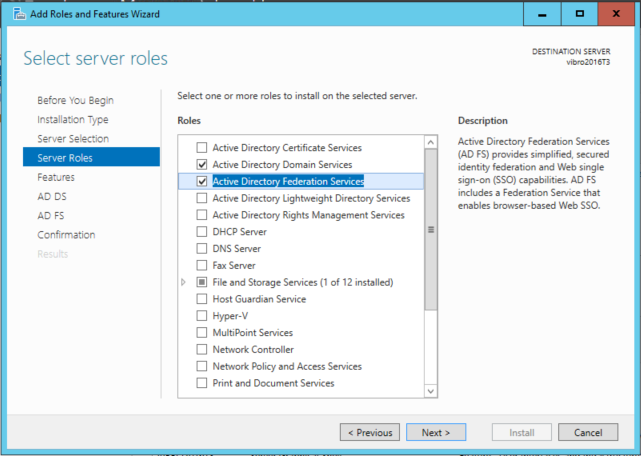Viewport: 641px width, 456px height.
Task: Check Active Directory Rights Management Services
Action: coord(202,215)
